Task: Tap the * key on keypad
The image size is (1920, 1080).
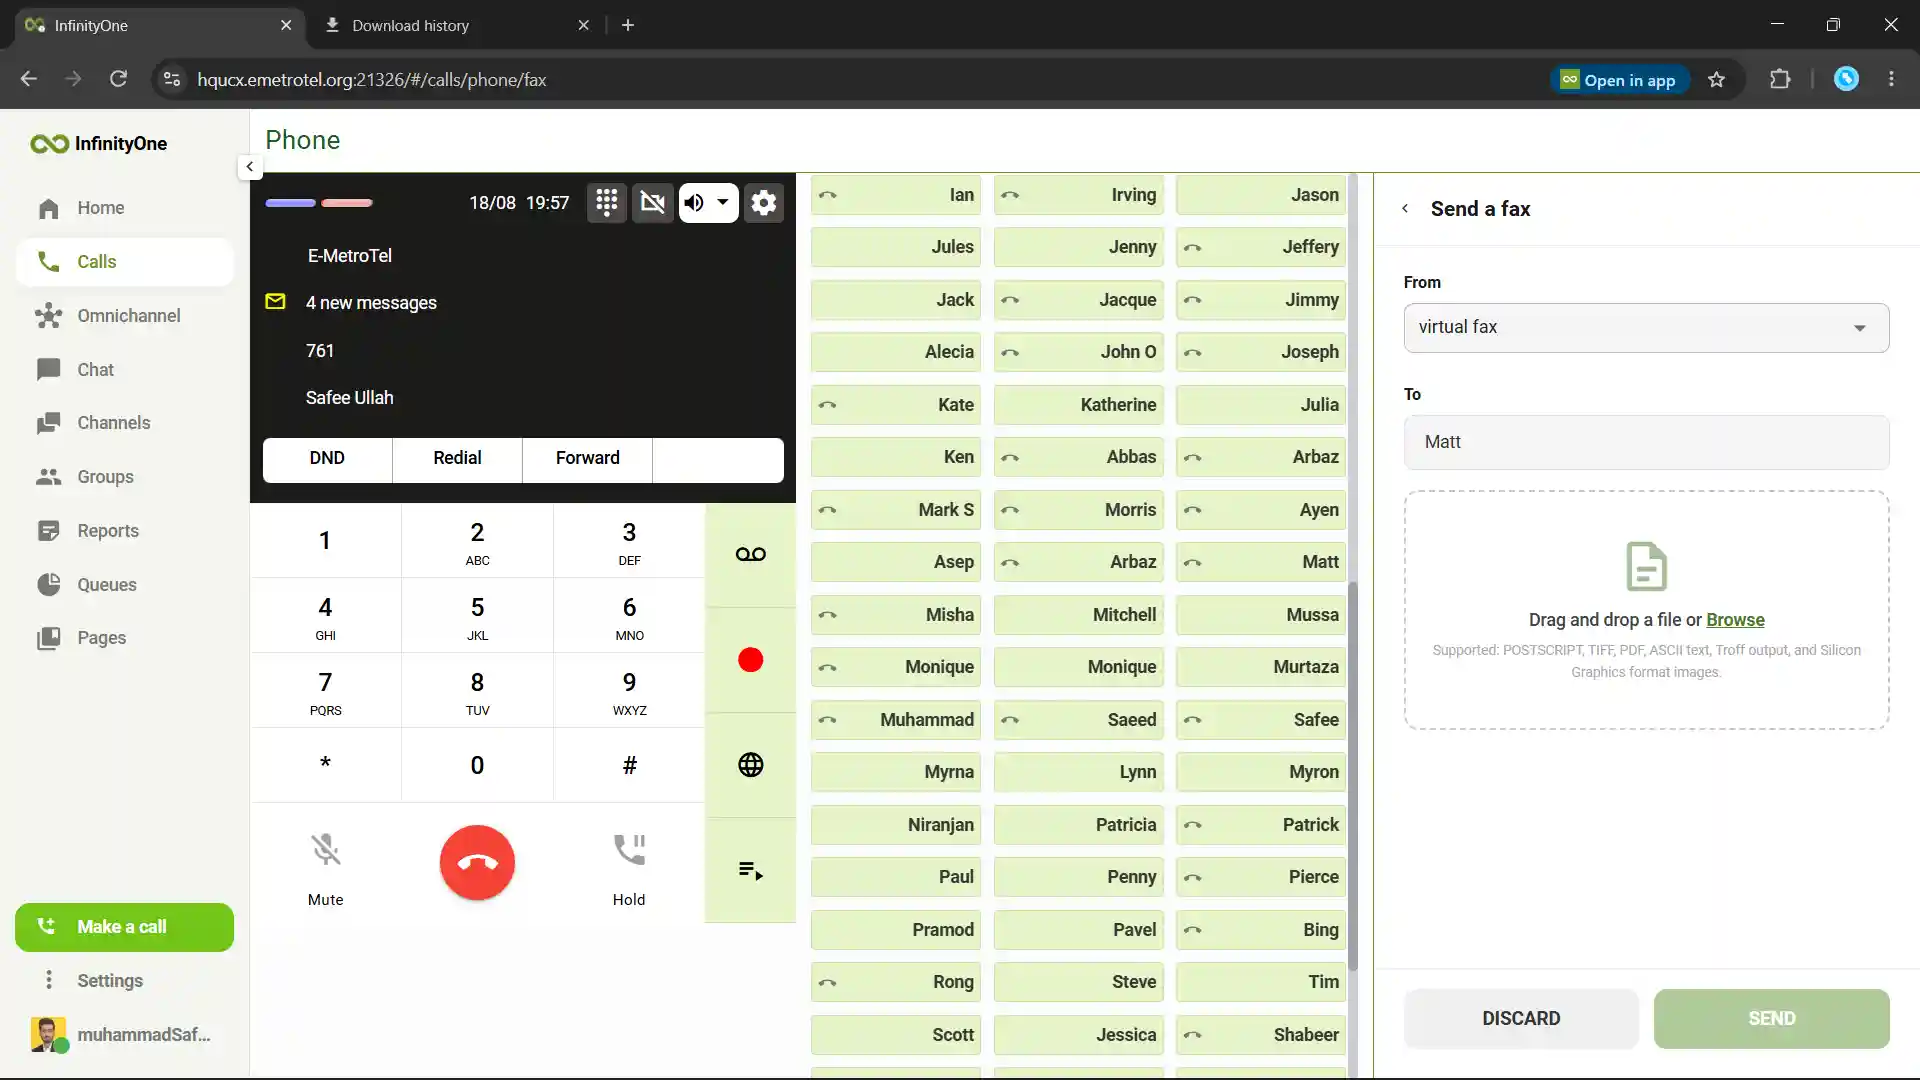Action: coord(325,765)
